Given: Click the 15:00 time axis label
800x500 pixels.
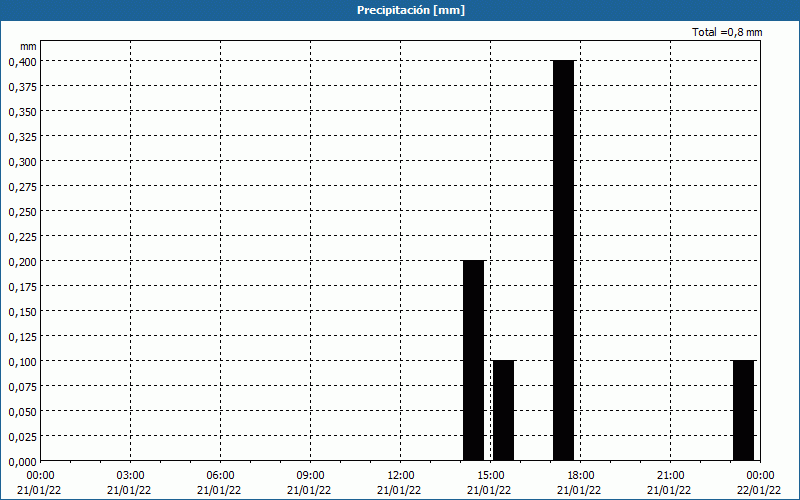Looking at the screenshot, I should (490, 476).
